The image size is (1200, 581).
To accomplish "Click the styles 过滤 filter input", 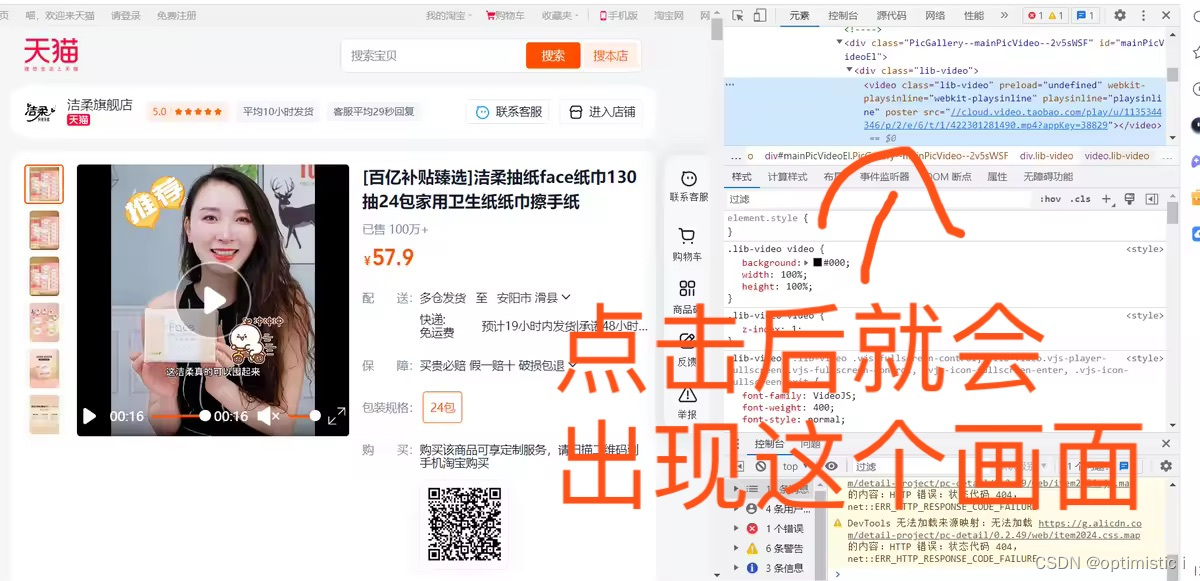I will [x=880, y=199].
